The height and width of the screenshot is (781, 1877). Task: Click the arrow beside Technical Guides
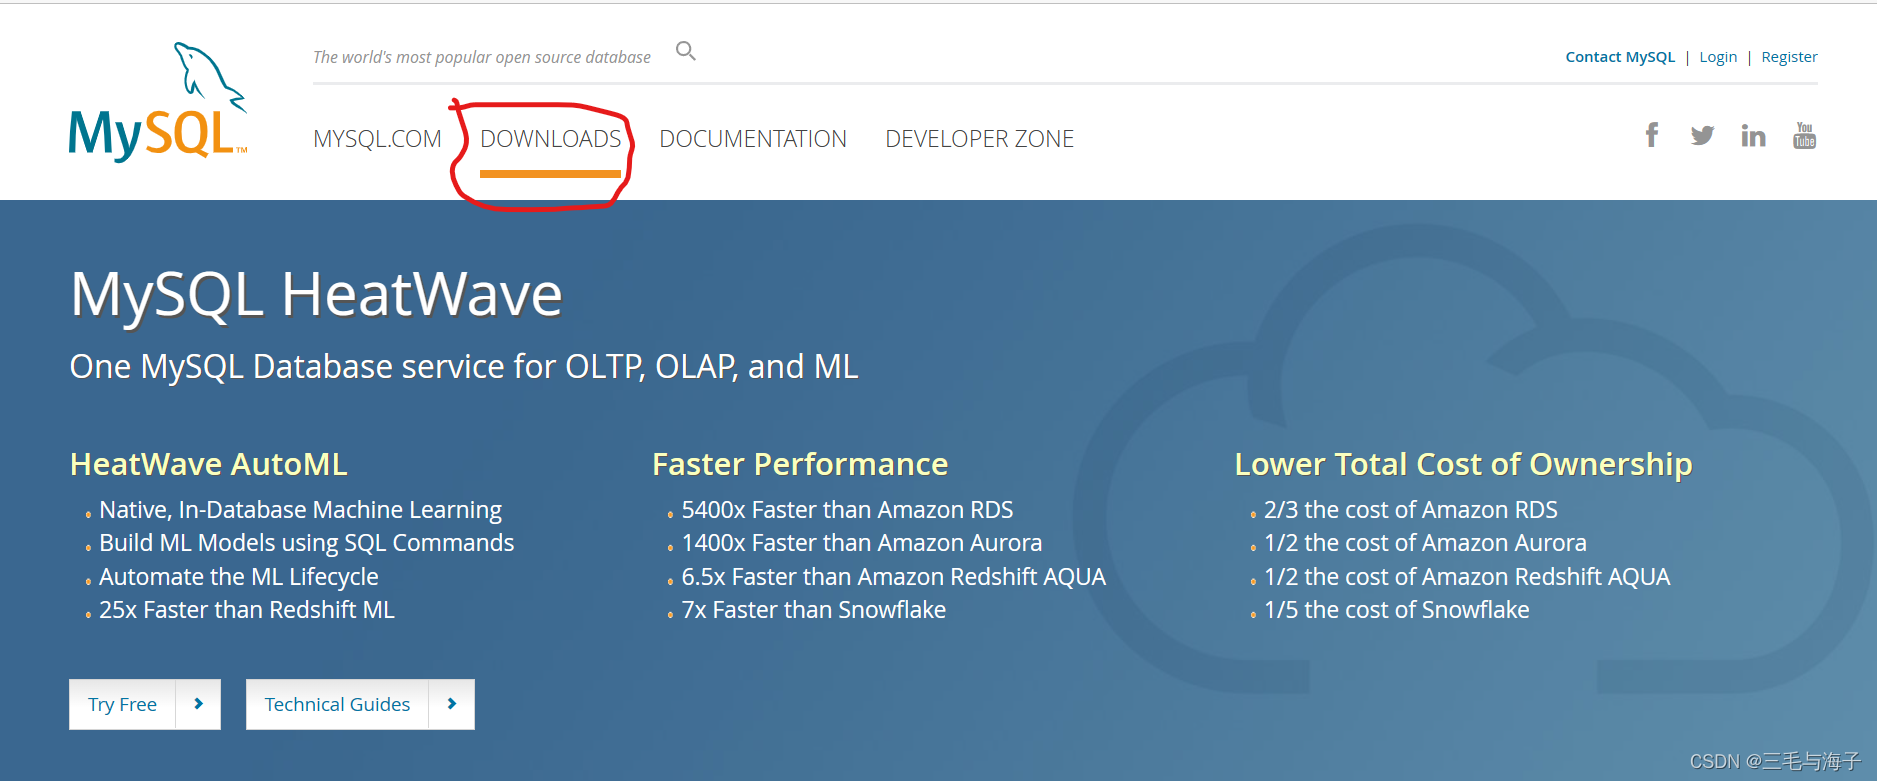(452, 704)
